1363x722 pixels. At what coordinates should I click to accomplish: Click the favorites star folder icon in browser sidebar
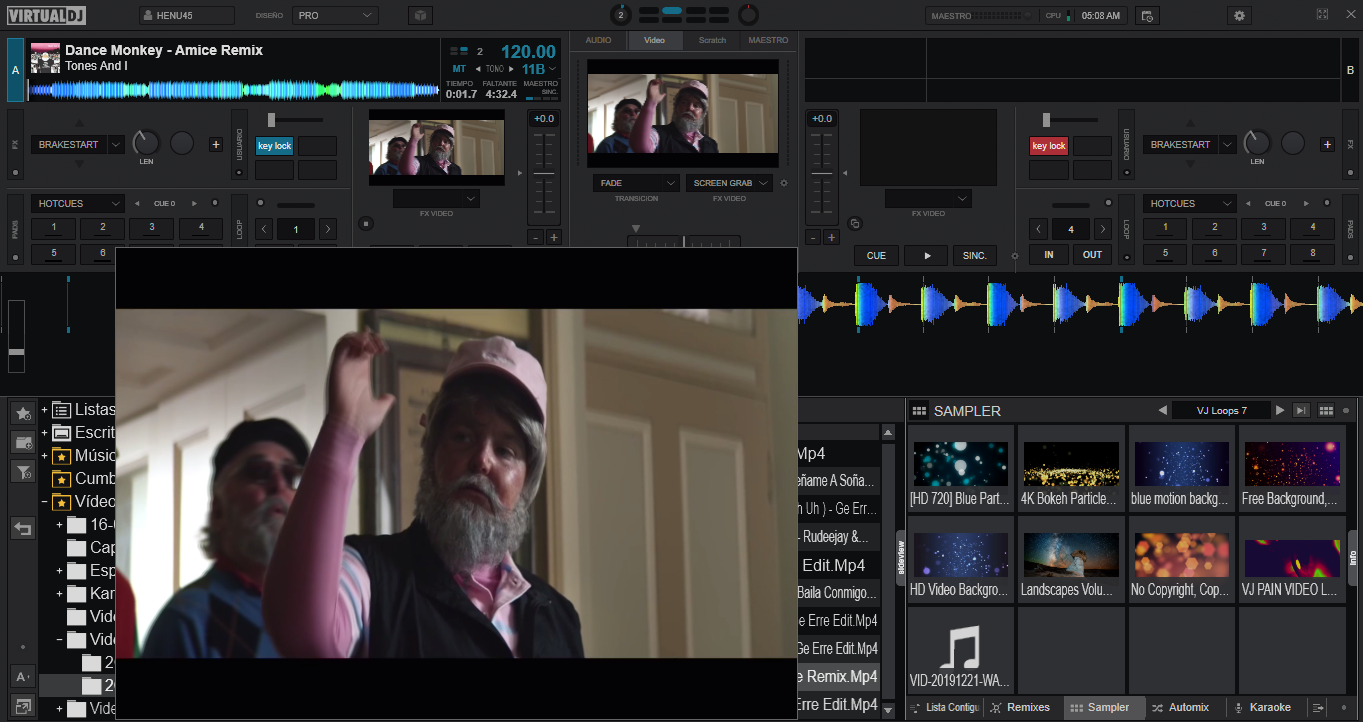[23, 412]
